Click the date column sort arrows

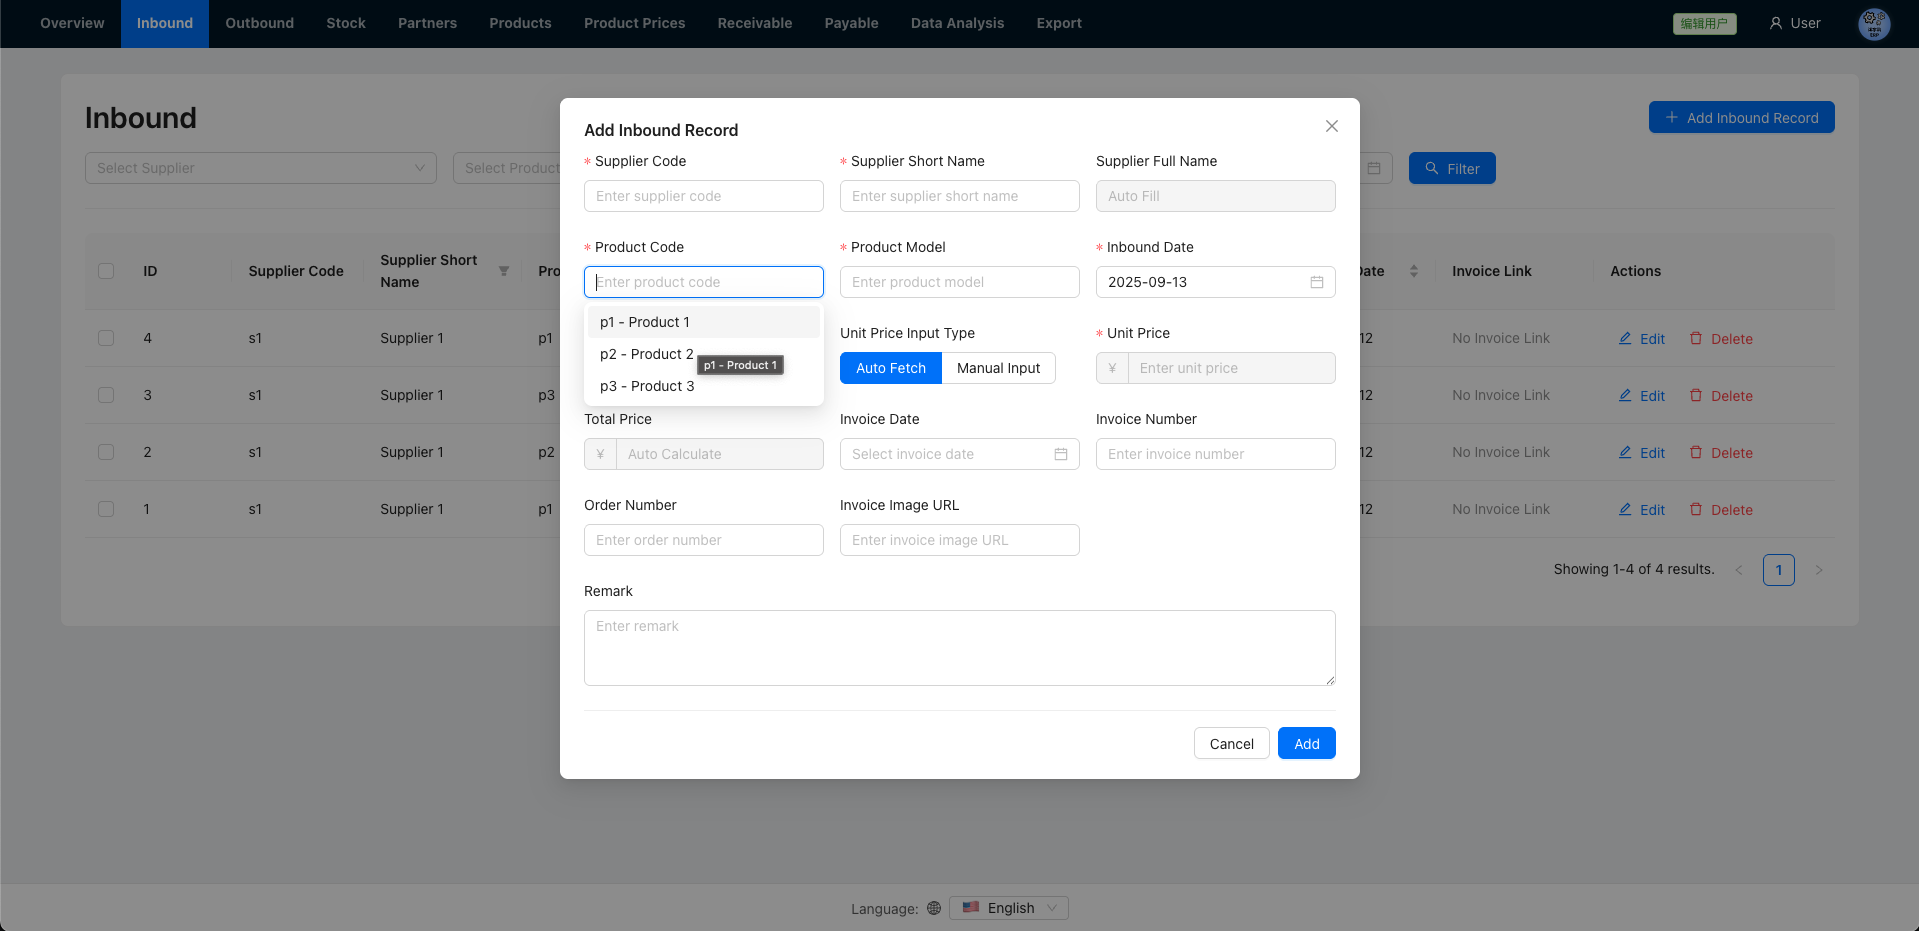pyautogui.click(x=1413, y=271)
